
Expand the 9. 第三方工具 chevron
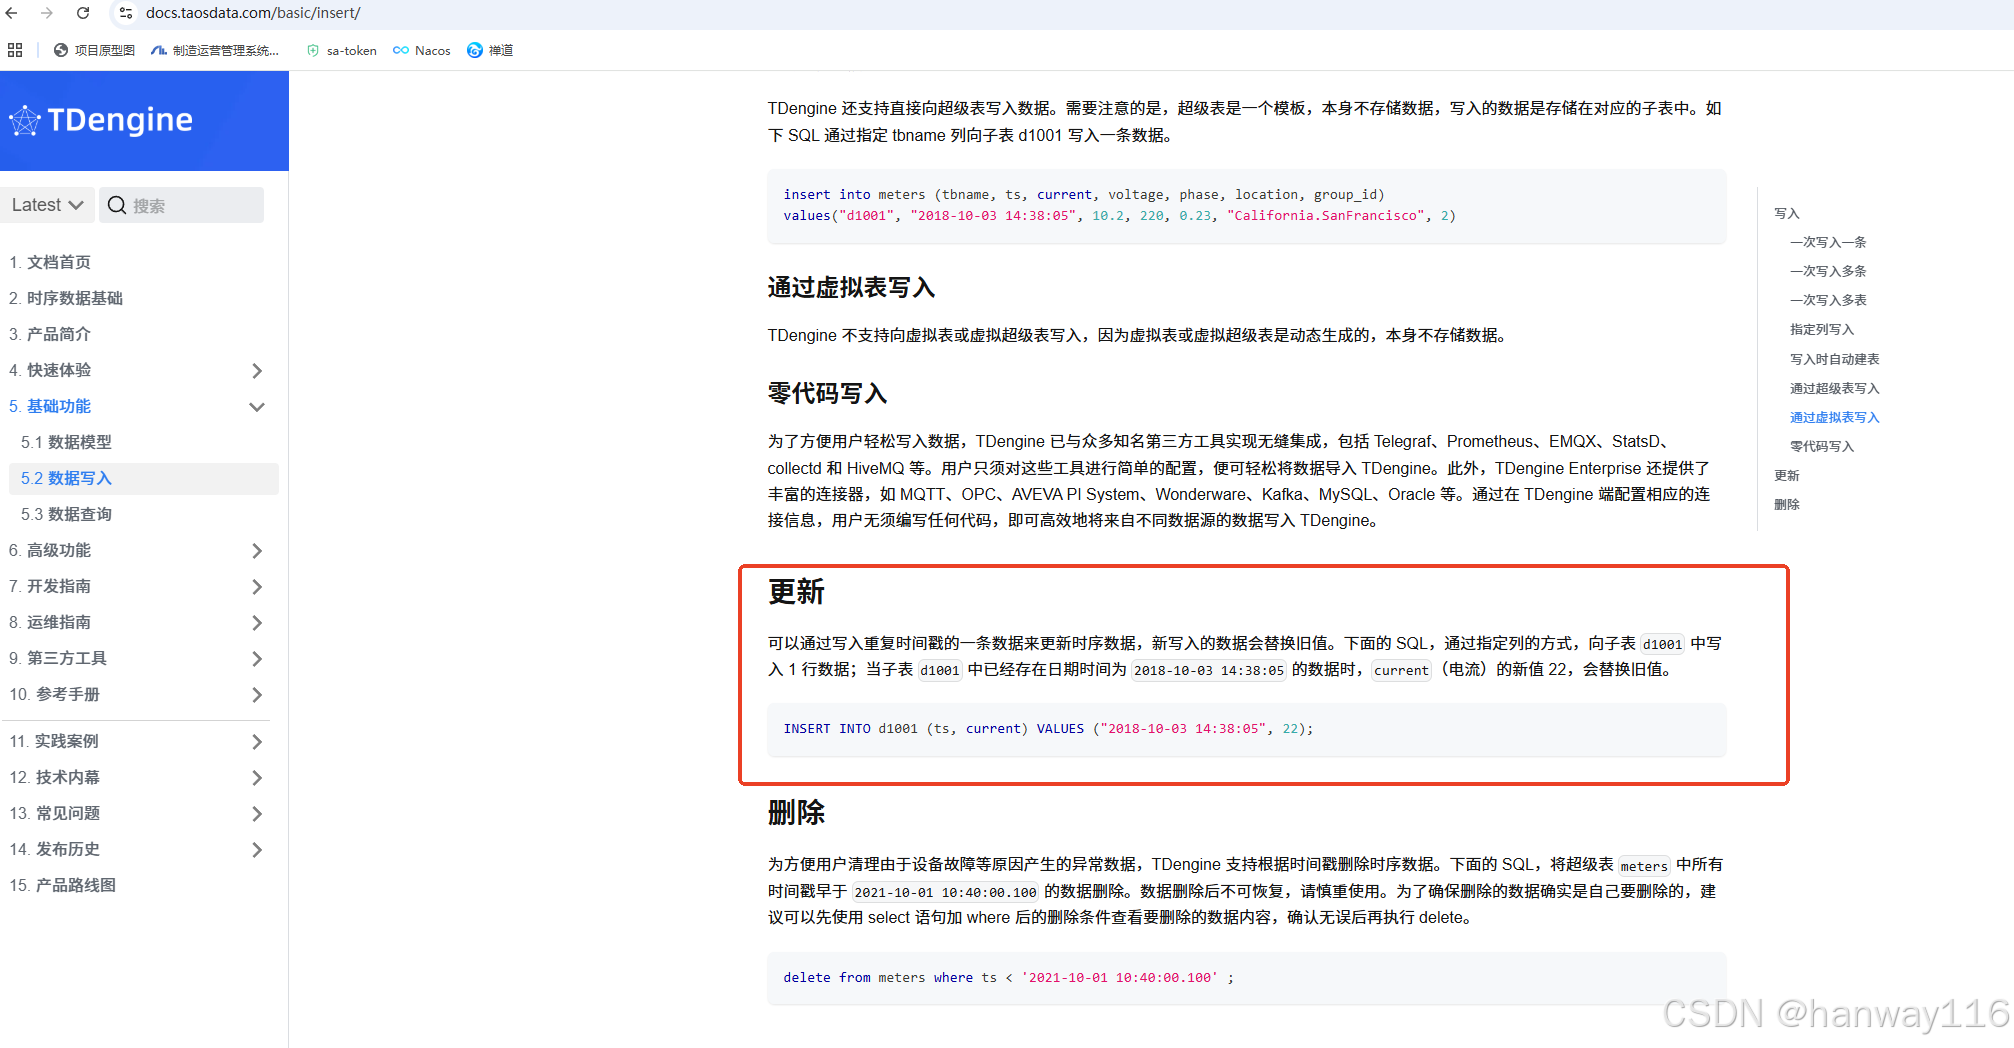pos(257,658)
